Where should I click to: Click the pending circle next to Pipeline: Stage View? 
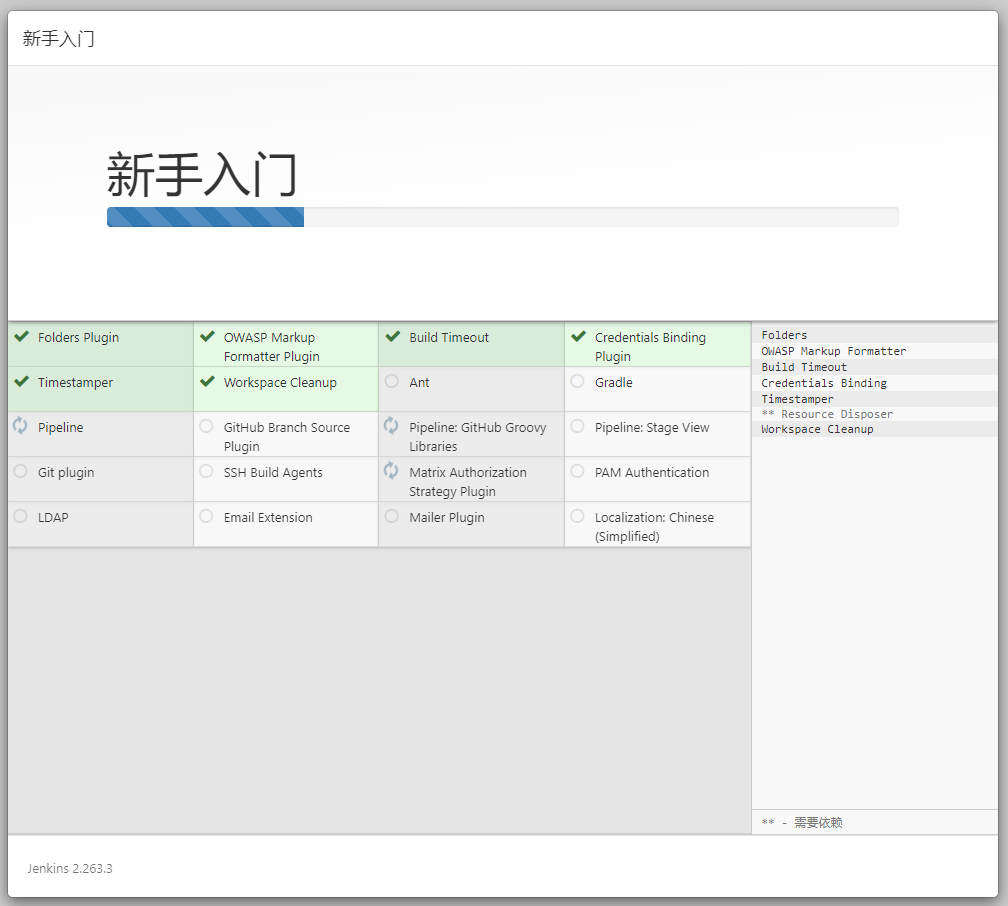coord(577,426)
